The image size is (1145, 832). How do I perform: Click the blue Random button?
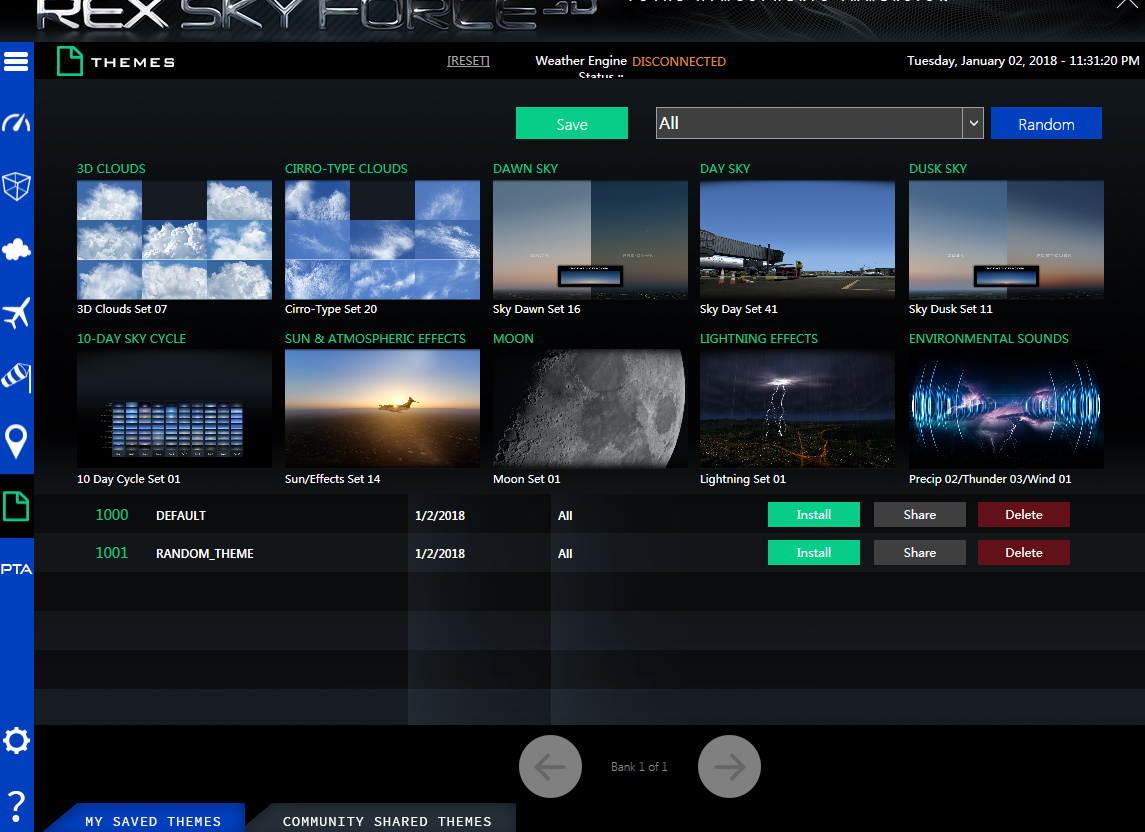1046,123
